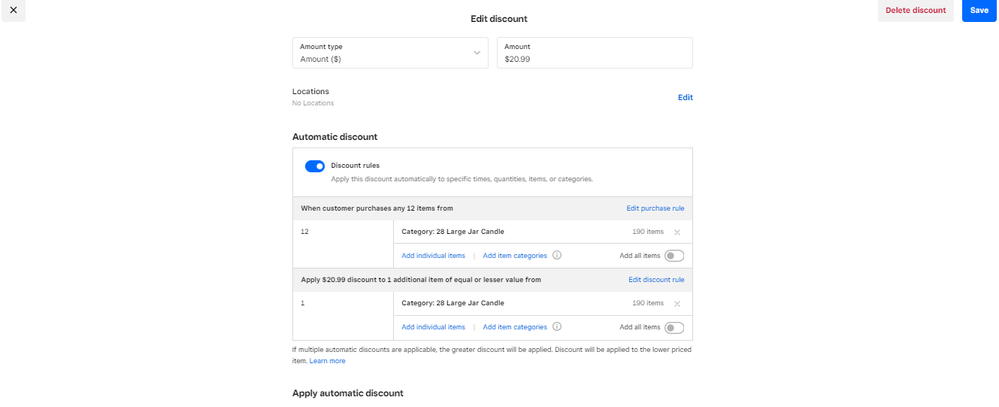Click info icon beside purchase rule item categories
Image resolution: width=999 pixels, height=407 pixels.
(x=557, y=255)
